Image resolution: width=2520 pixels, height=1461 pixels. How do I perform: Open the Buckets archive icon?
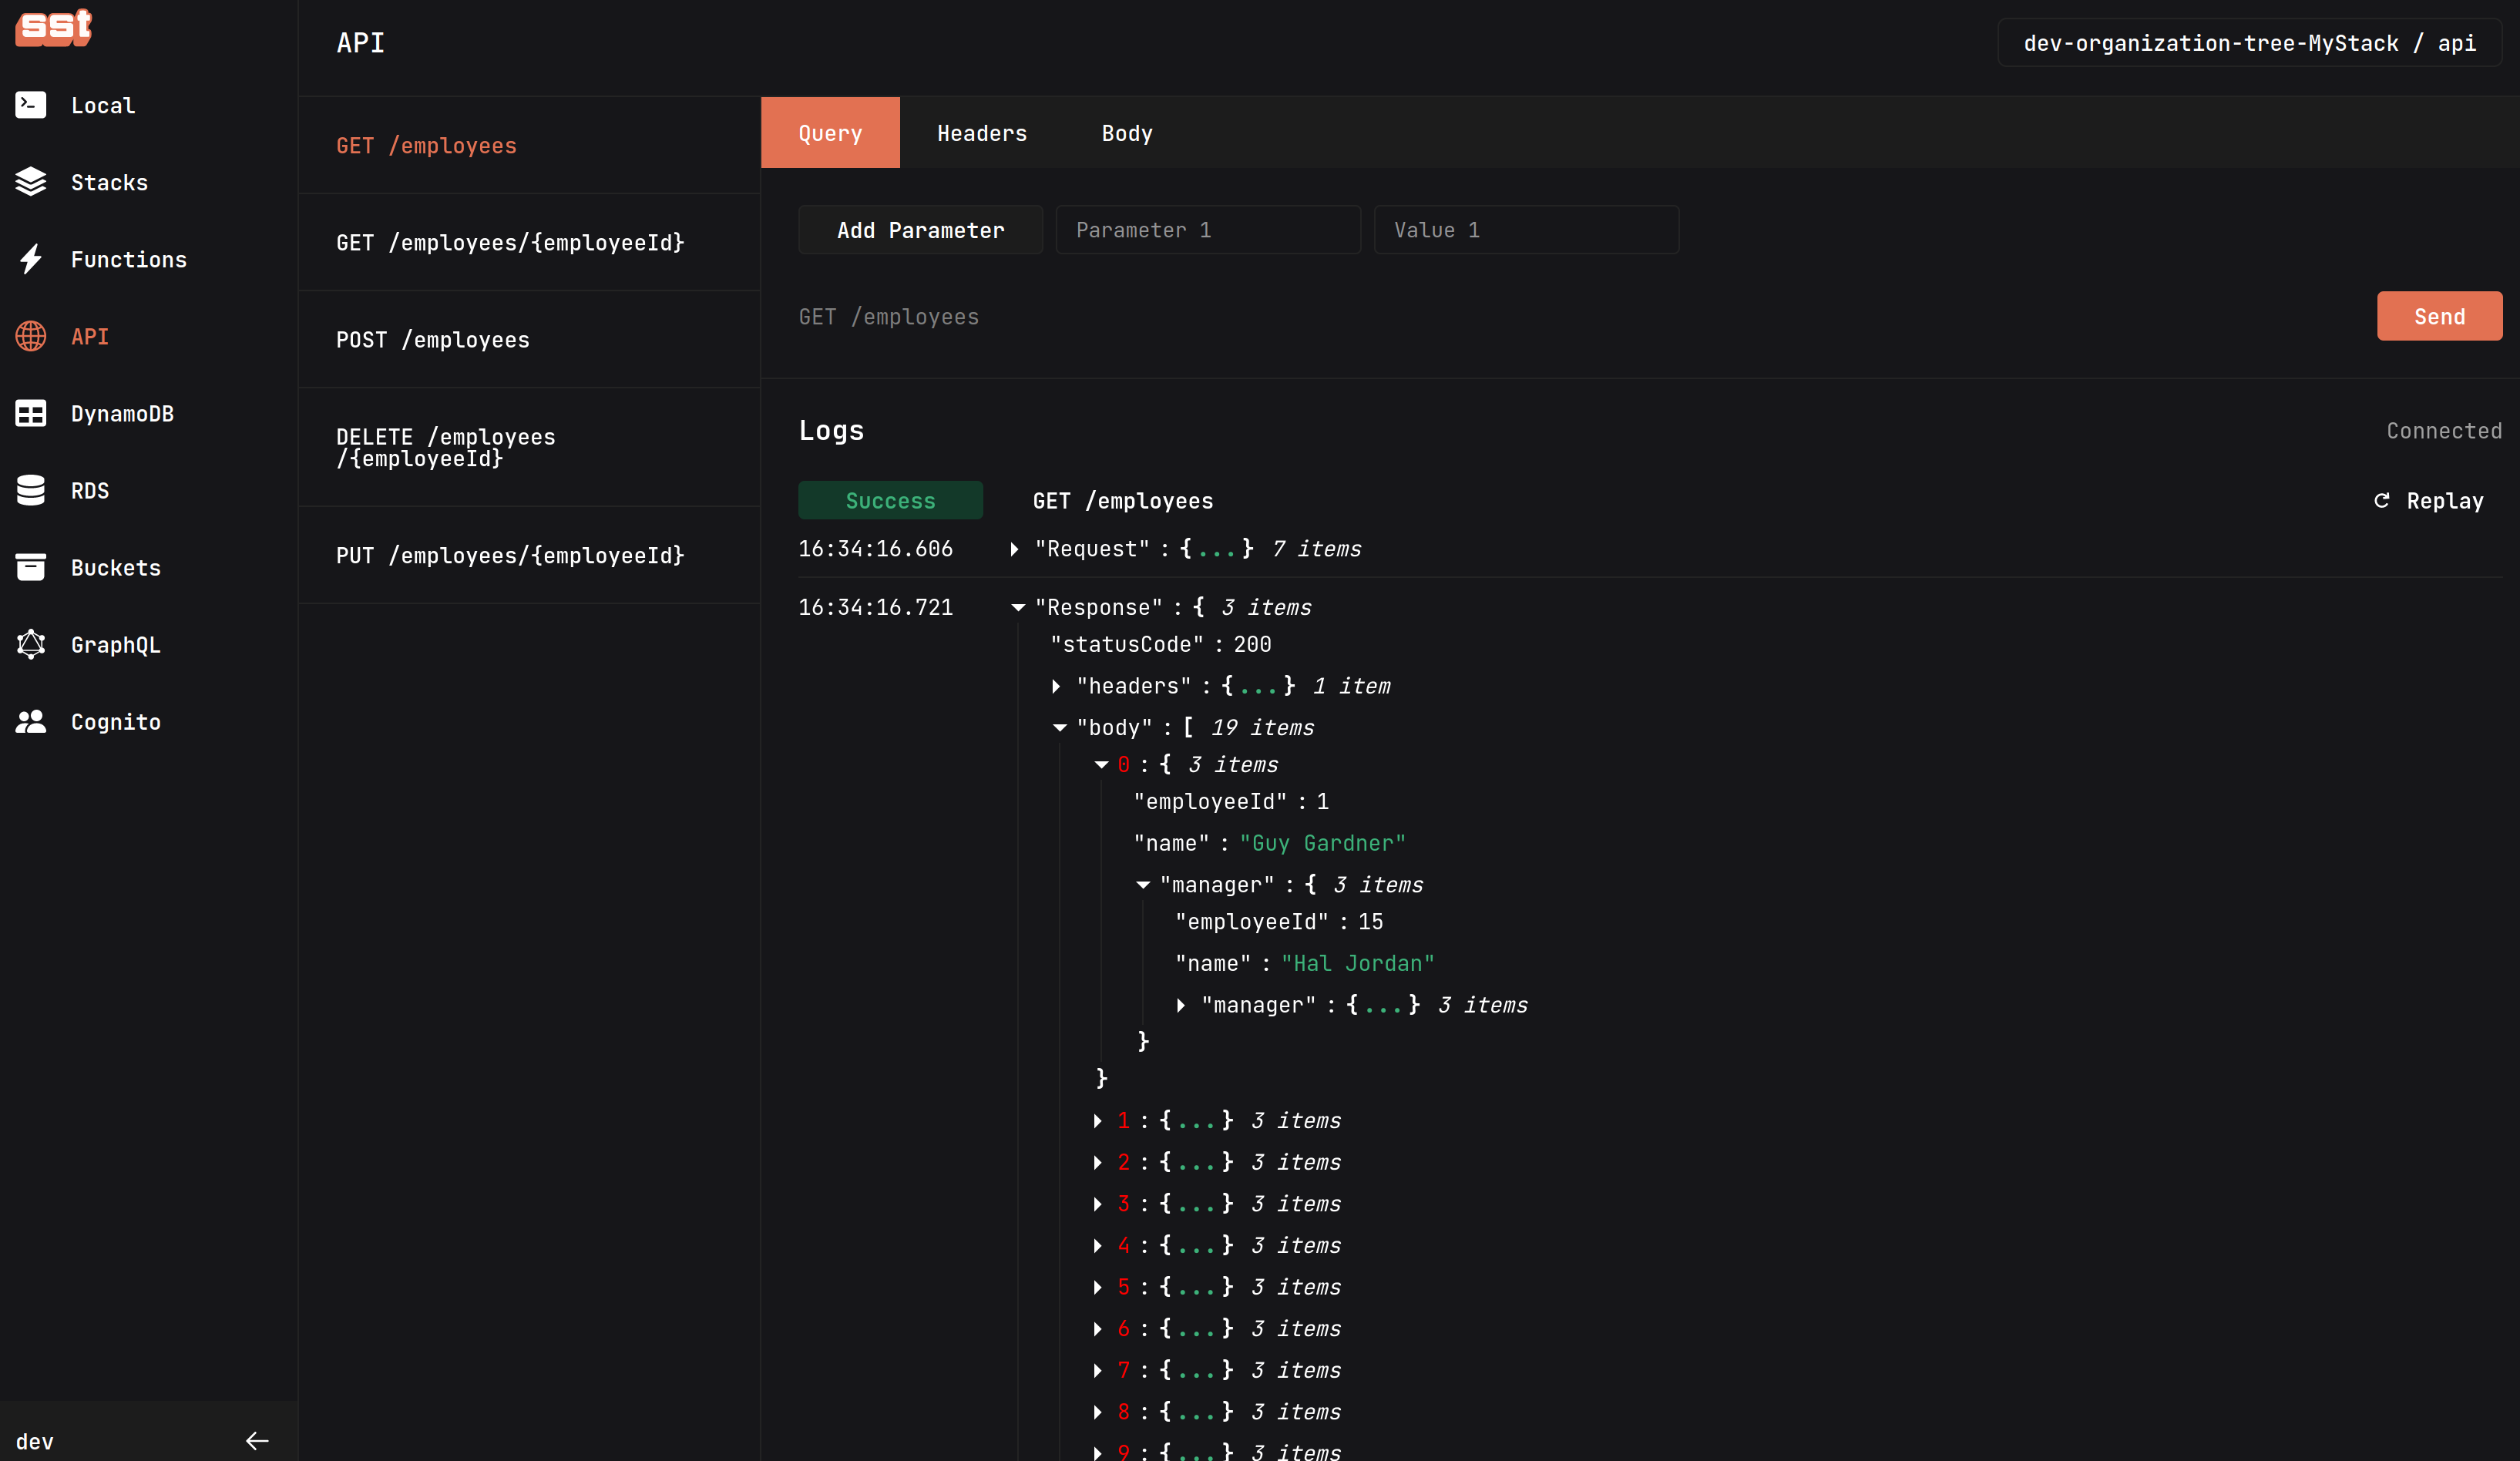pos(31,567)
